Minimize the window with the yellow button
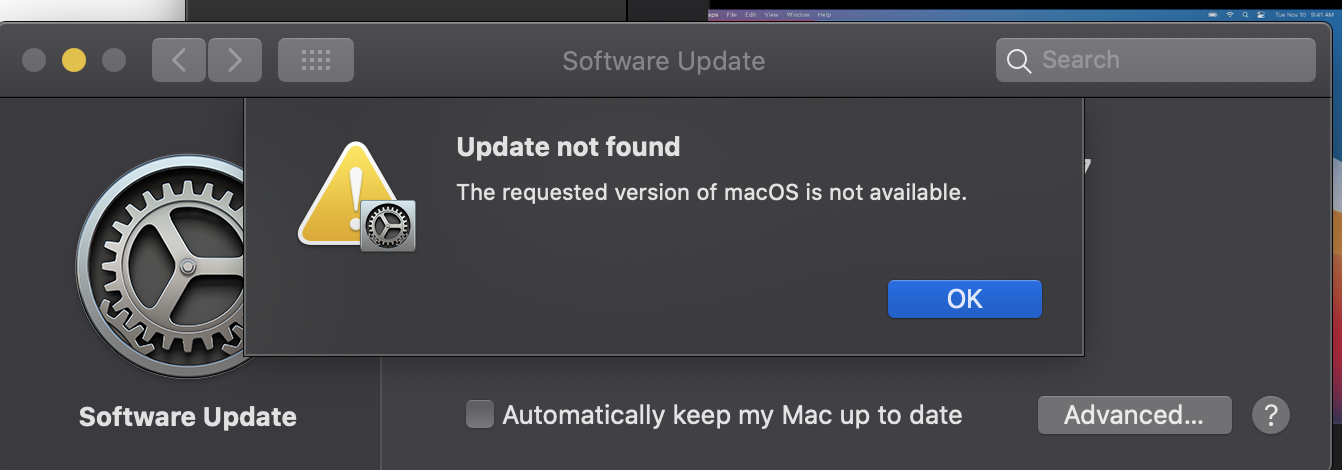The height and width of the screenshot is (470, 1342). point(74,60)
